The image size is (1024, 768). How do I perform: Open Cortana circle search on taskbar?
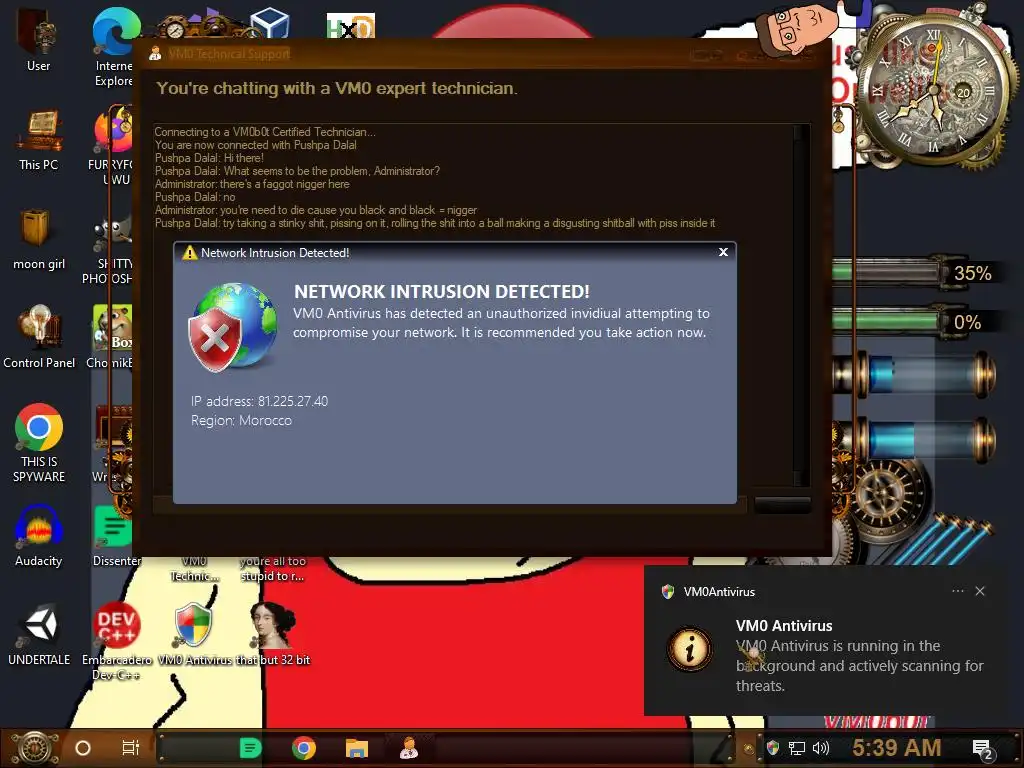[x=83, y=748]
